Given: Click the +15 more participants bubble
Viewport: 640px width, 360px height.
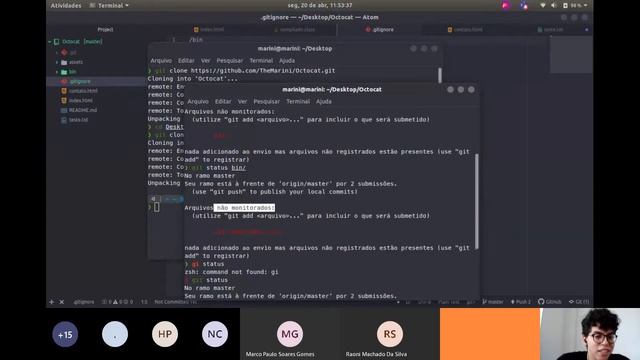Looking at the screenshot, I should pyautogui.click(x=65, y=335).
